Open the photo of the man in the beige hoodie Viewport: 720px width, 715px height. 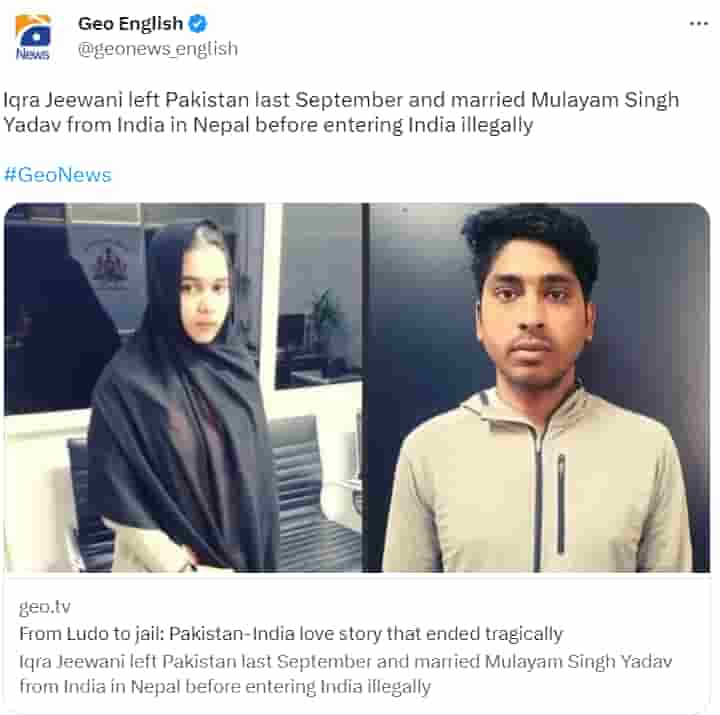click(x=540, y=387)
